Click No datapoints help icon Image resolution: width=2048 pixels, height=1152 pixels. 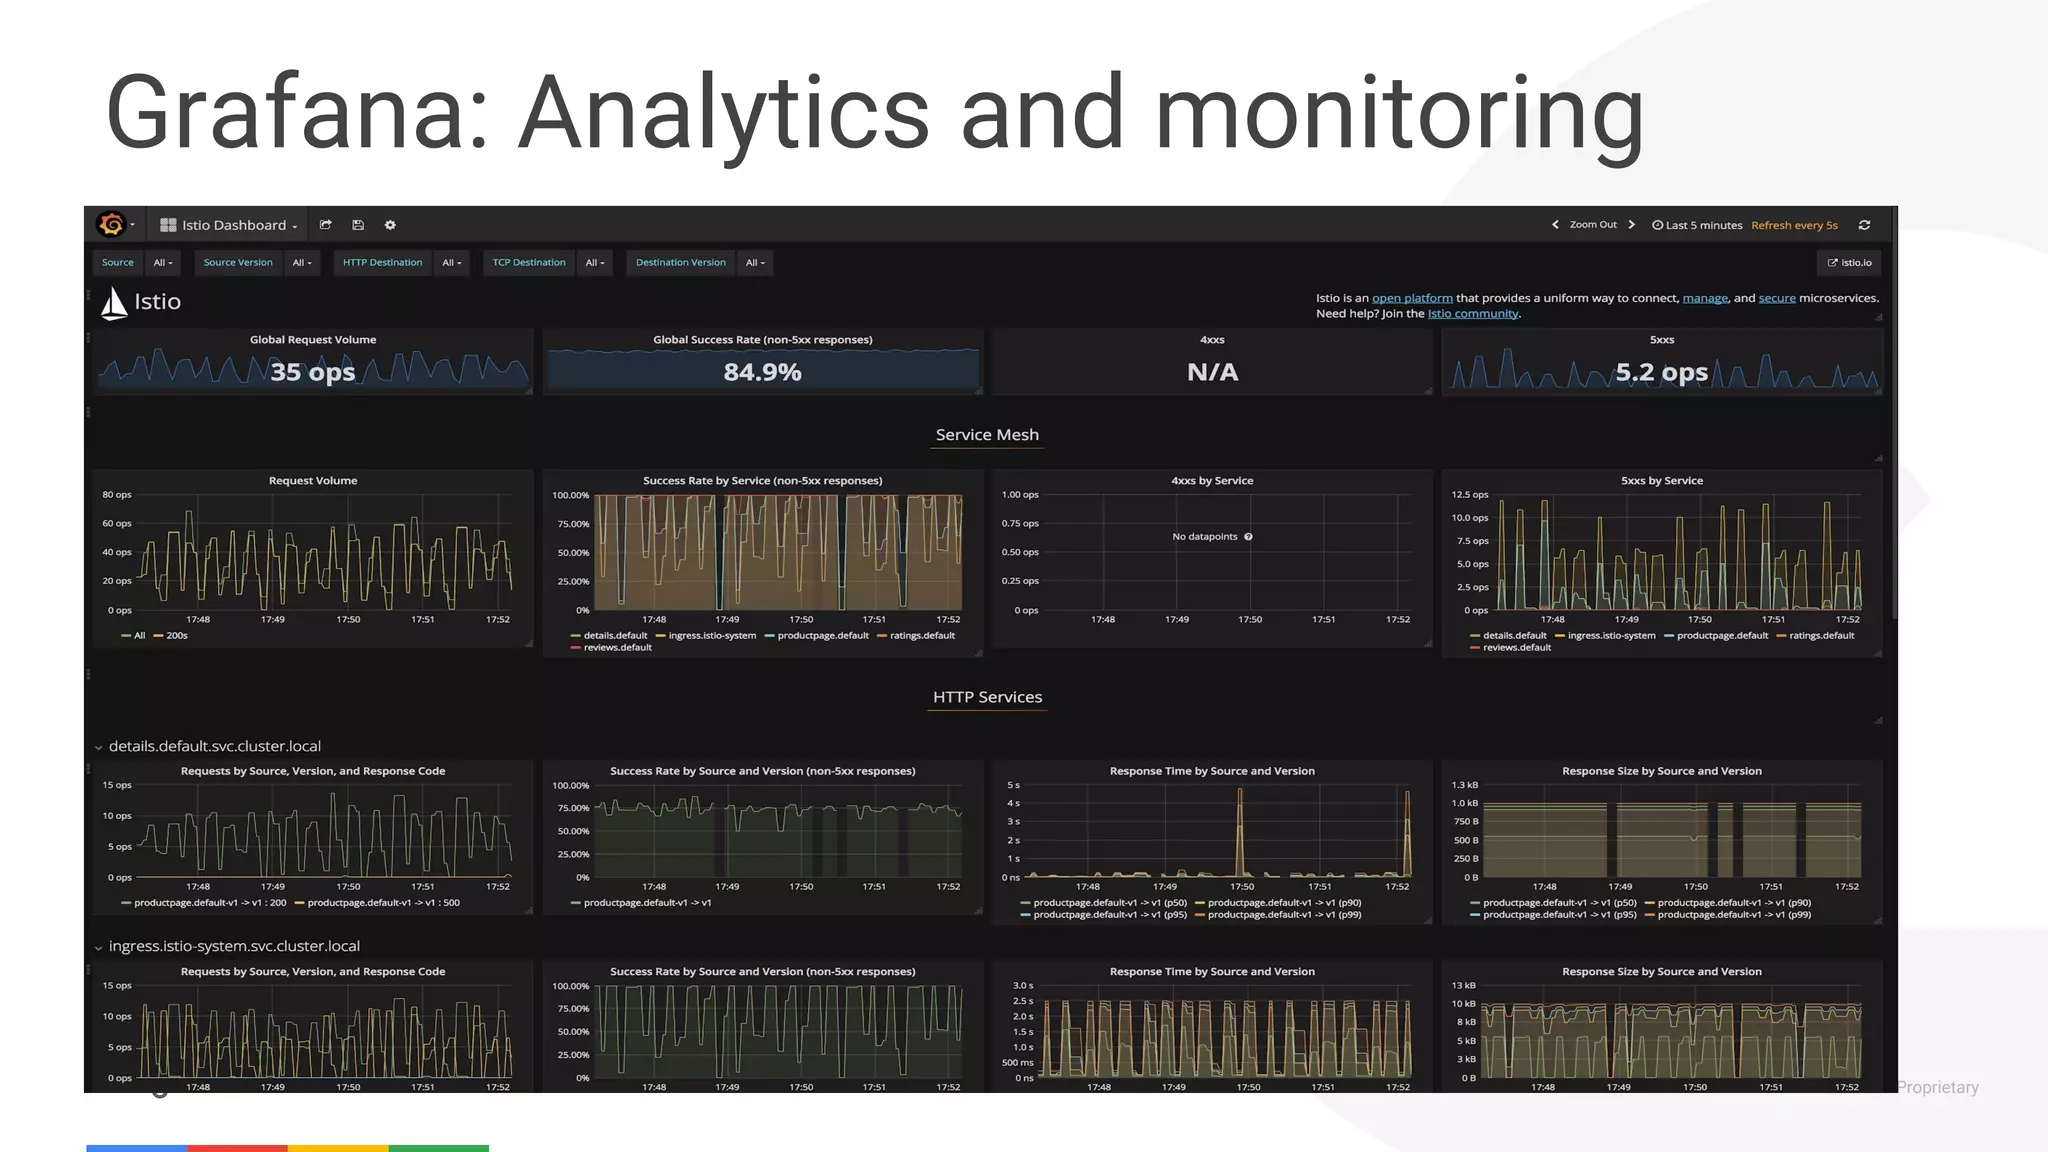[1248, 537]
